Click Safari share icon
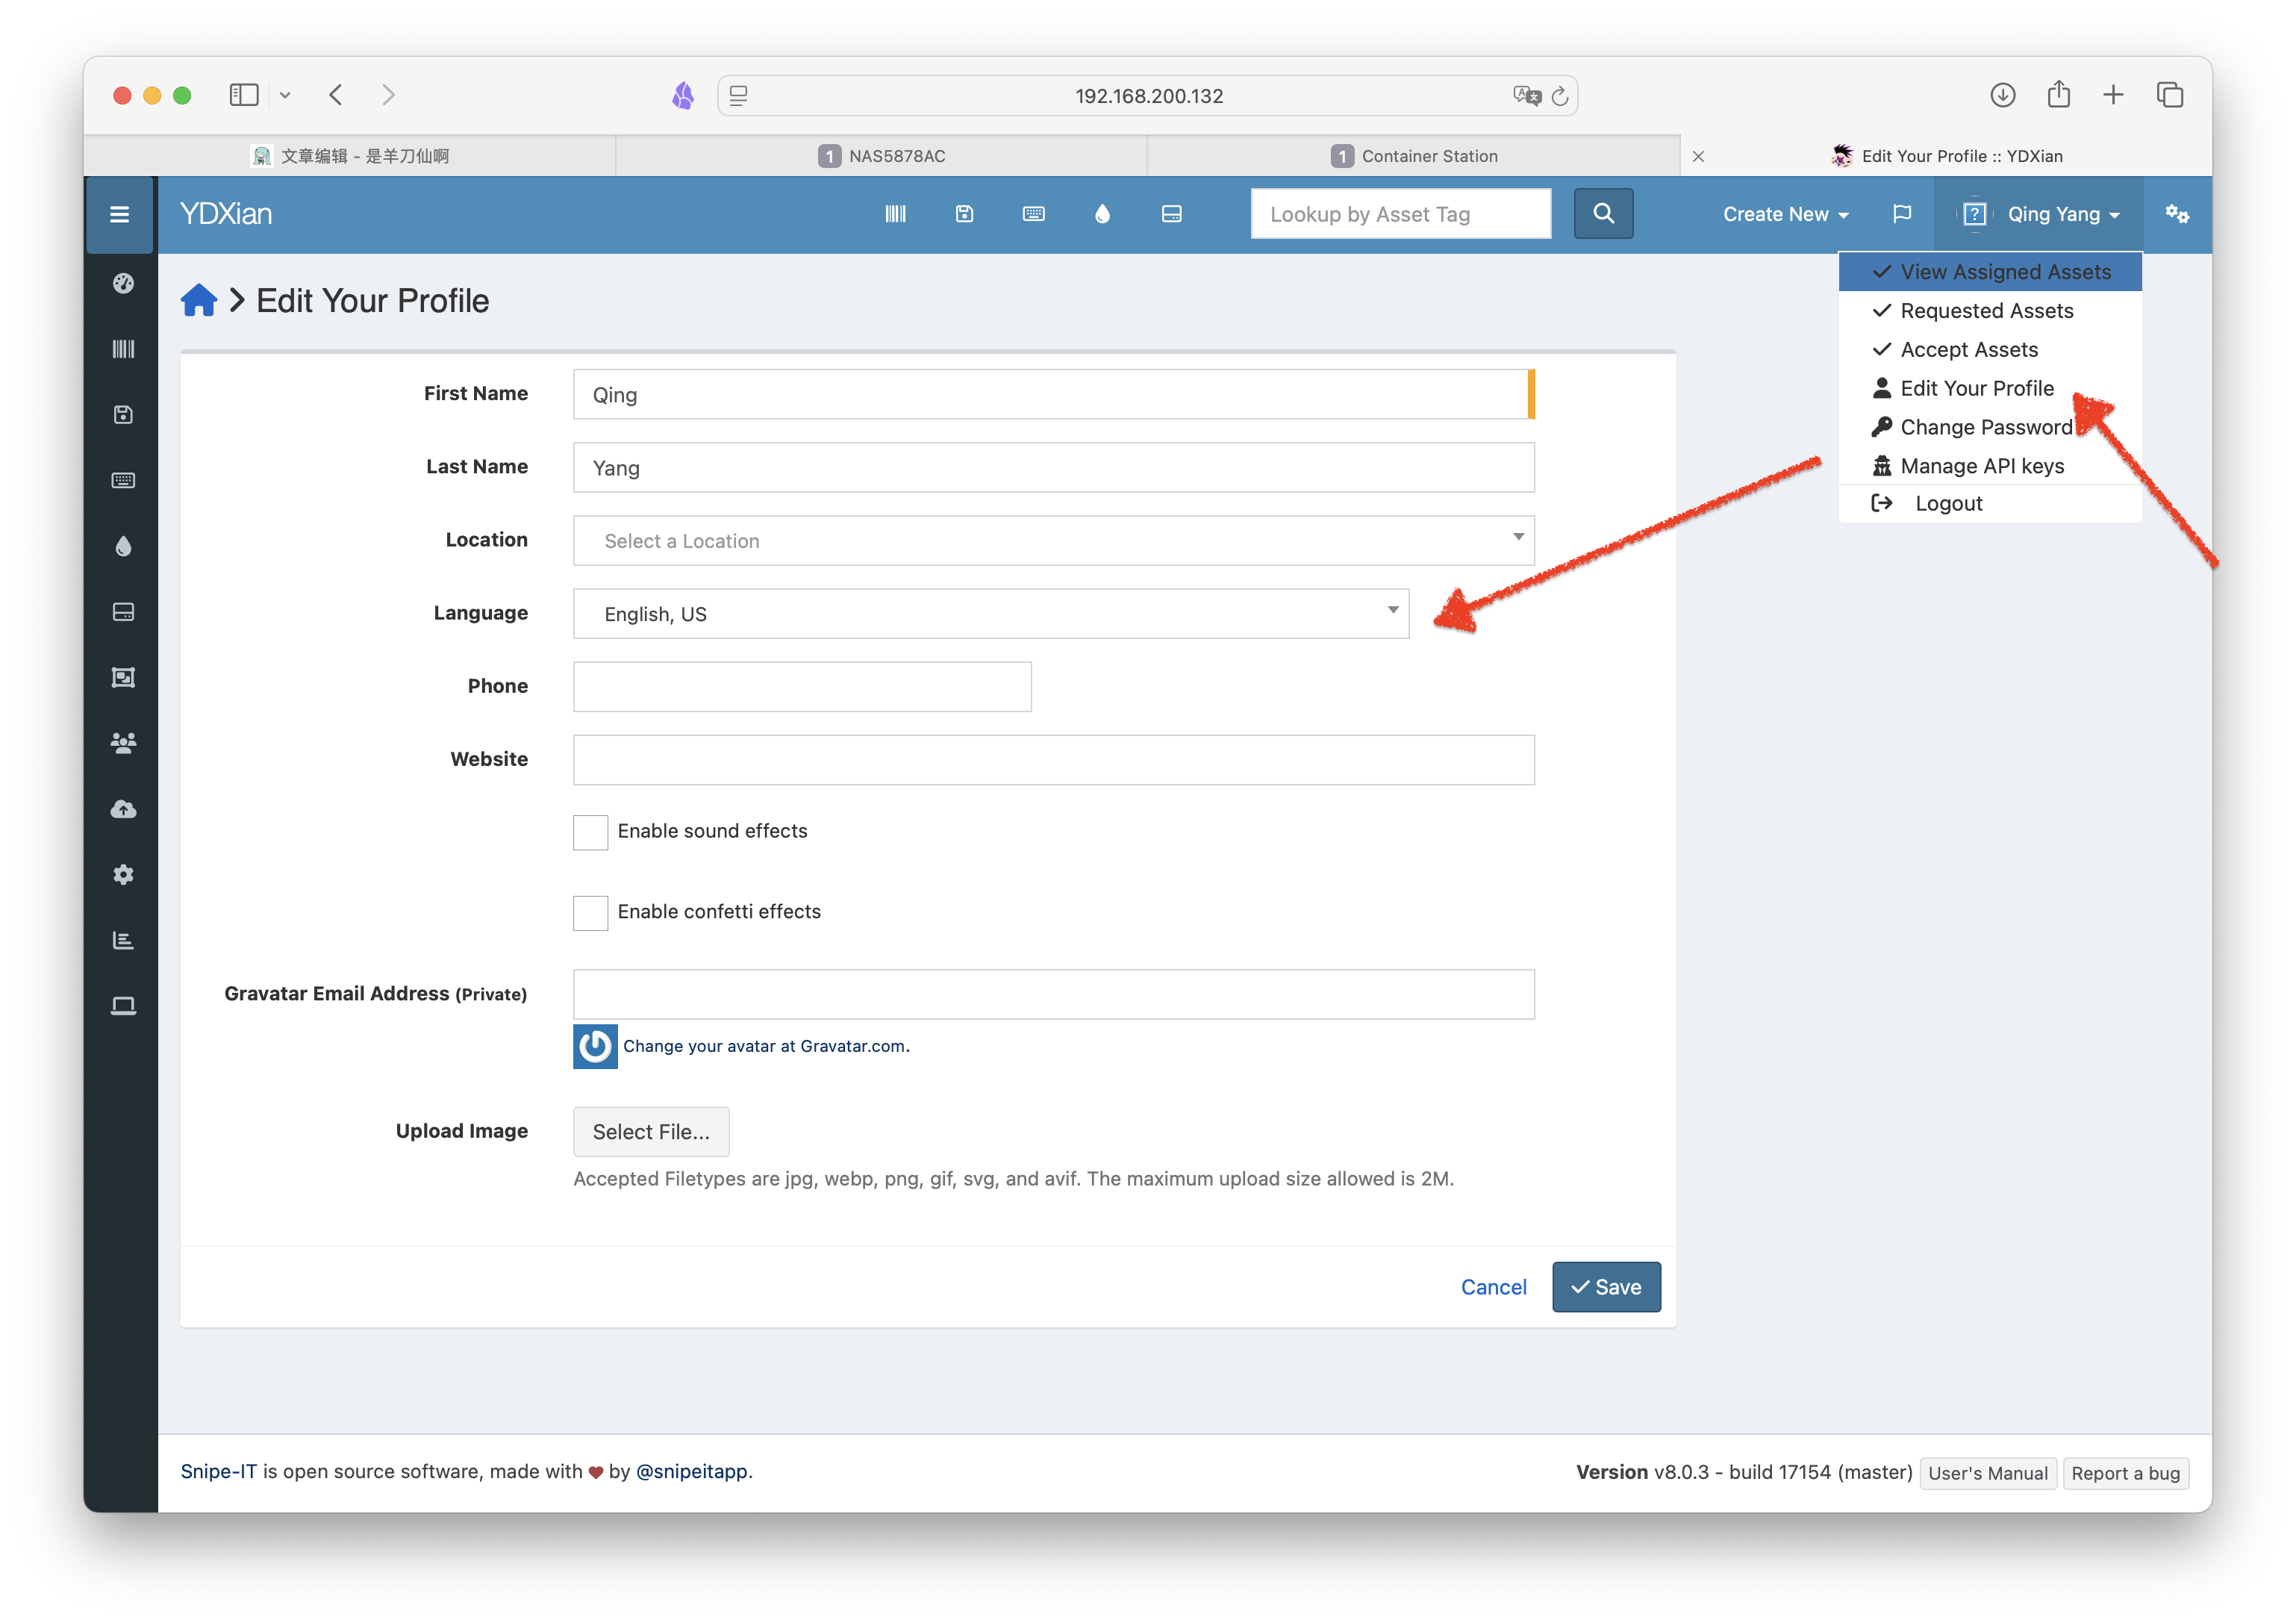 click(2058, 94)
